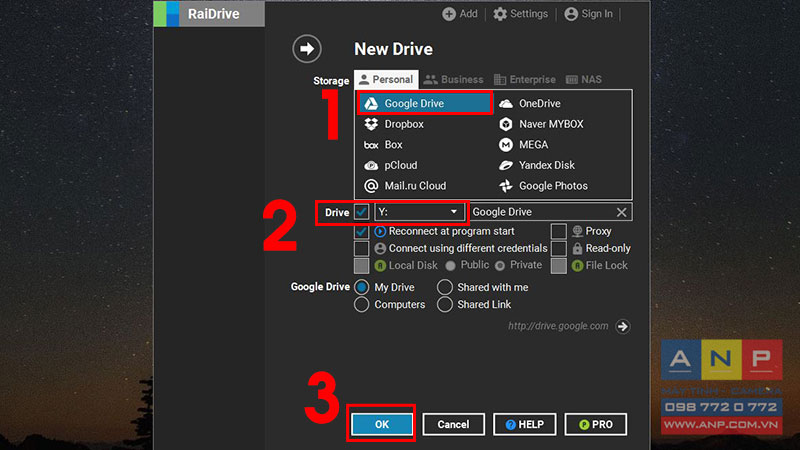Click the PRO button
Viewport: 800px width, 450px height.
(595, 424)
